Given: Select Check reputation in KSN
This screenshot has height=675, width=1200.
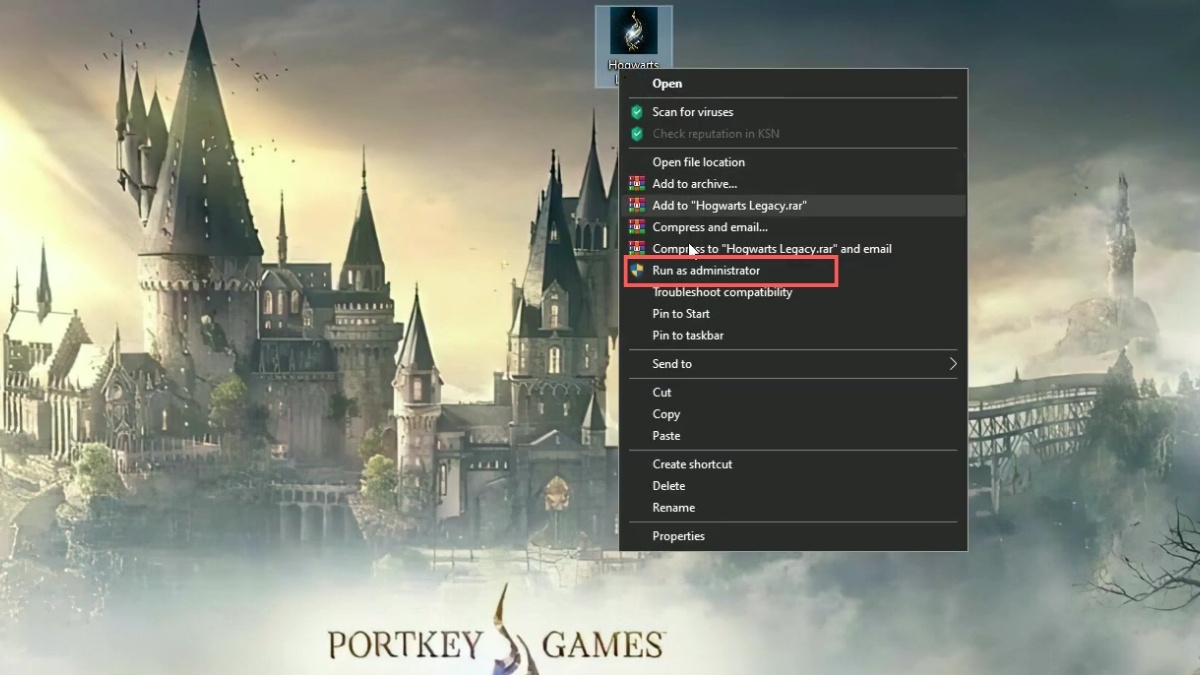Looking at the screenshot, I should click(716, 134).
